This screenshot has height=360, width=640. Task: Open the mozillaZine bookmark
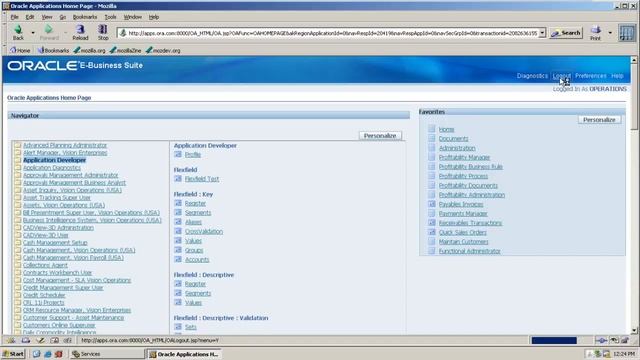(x=125, y=50)
